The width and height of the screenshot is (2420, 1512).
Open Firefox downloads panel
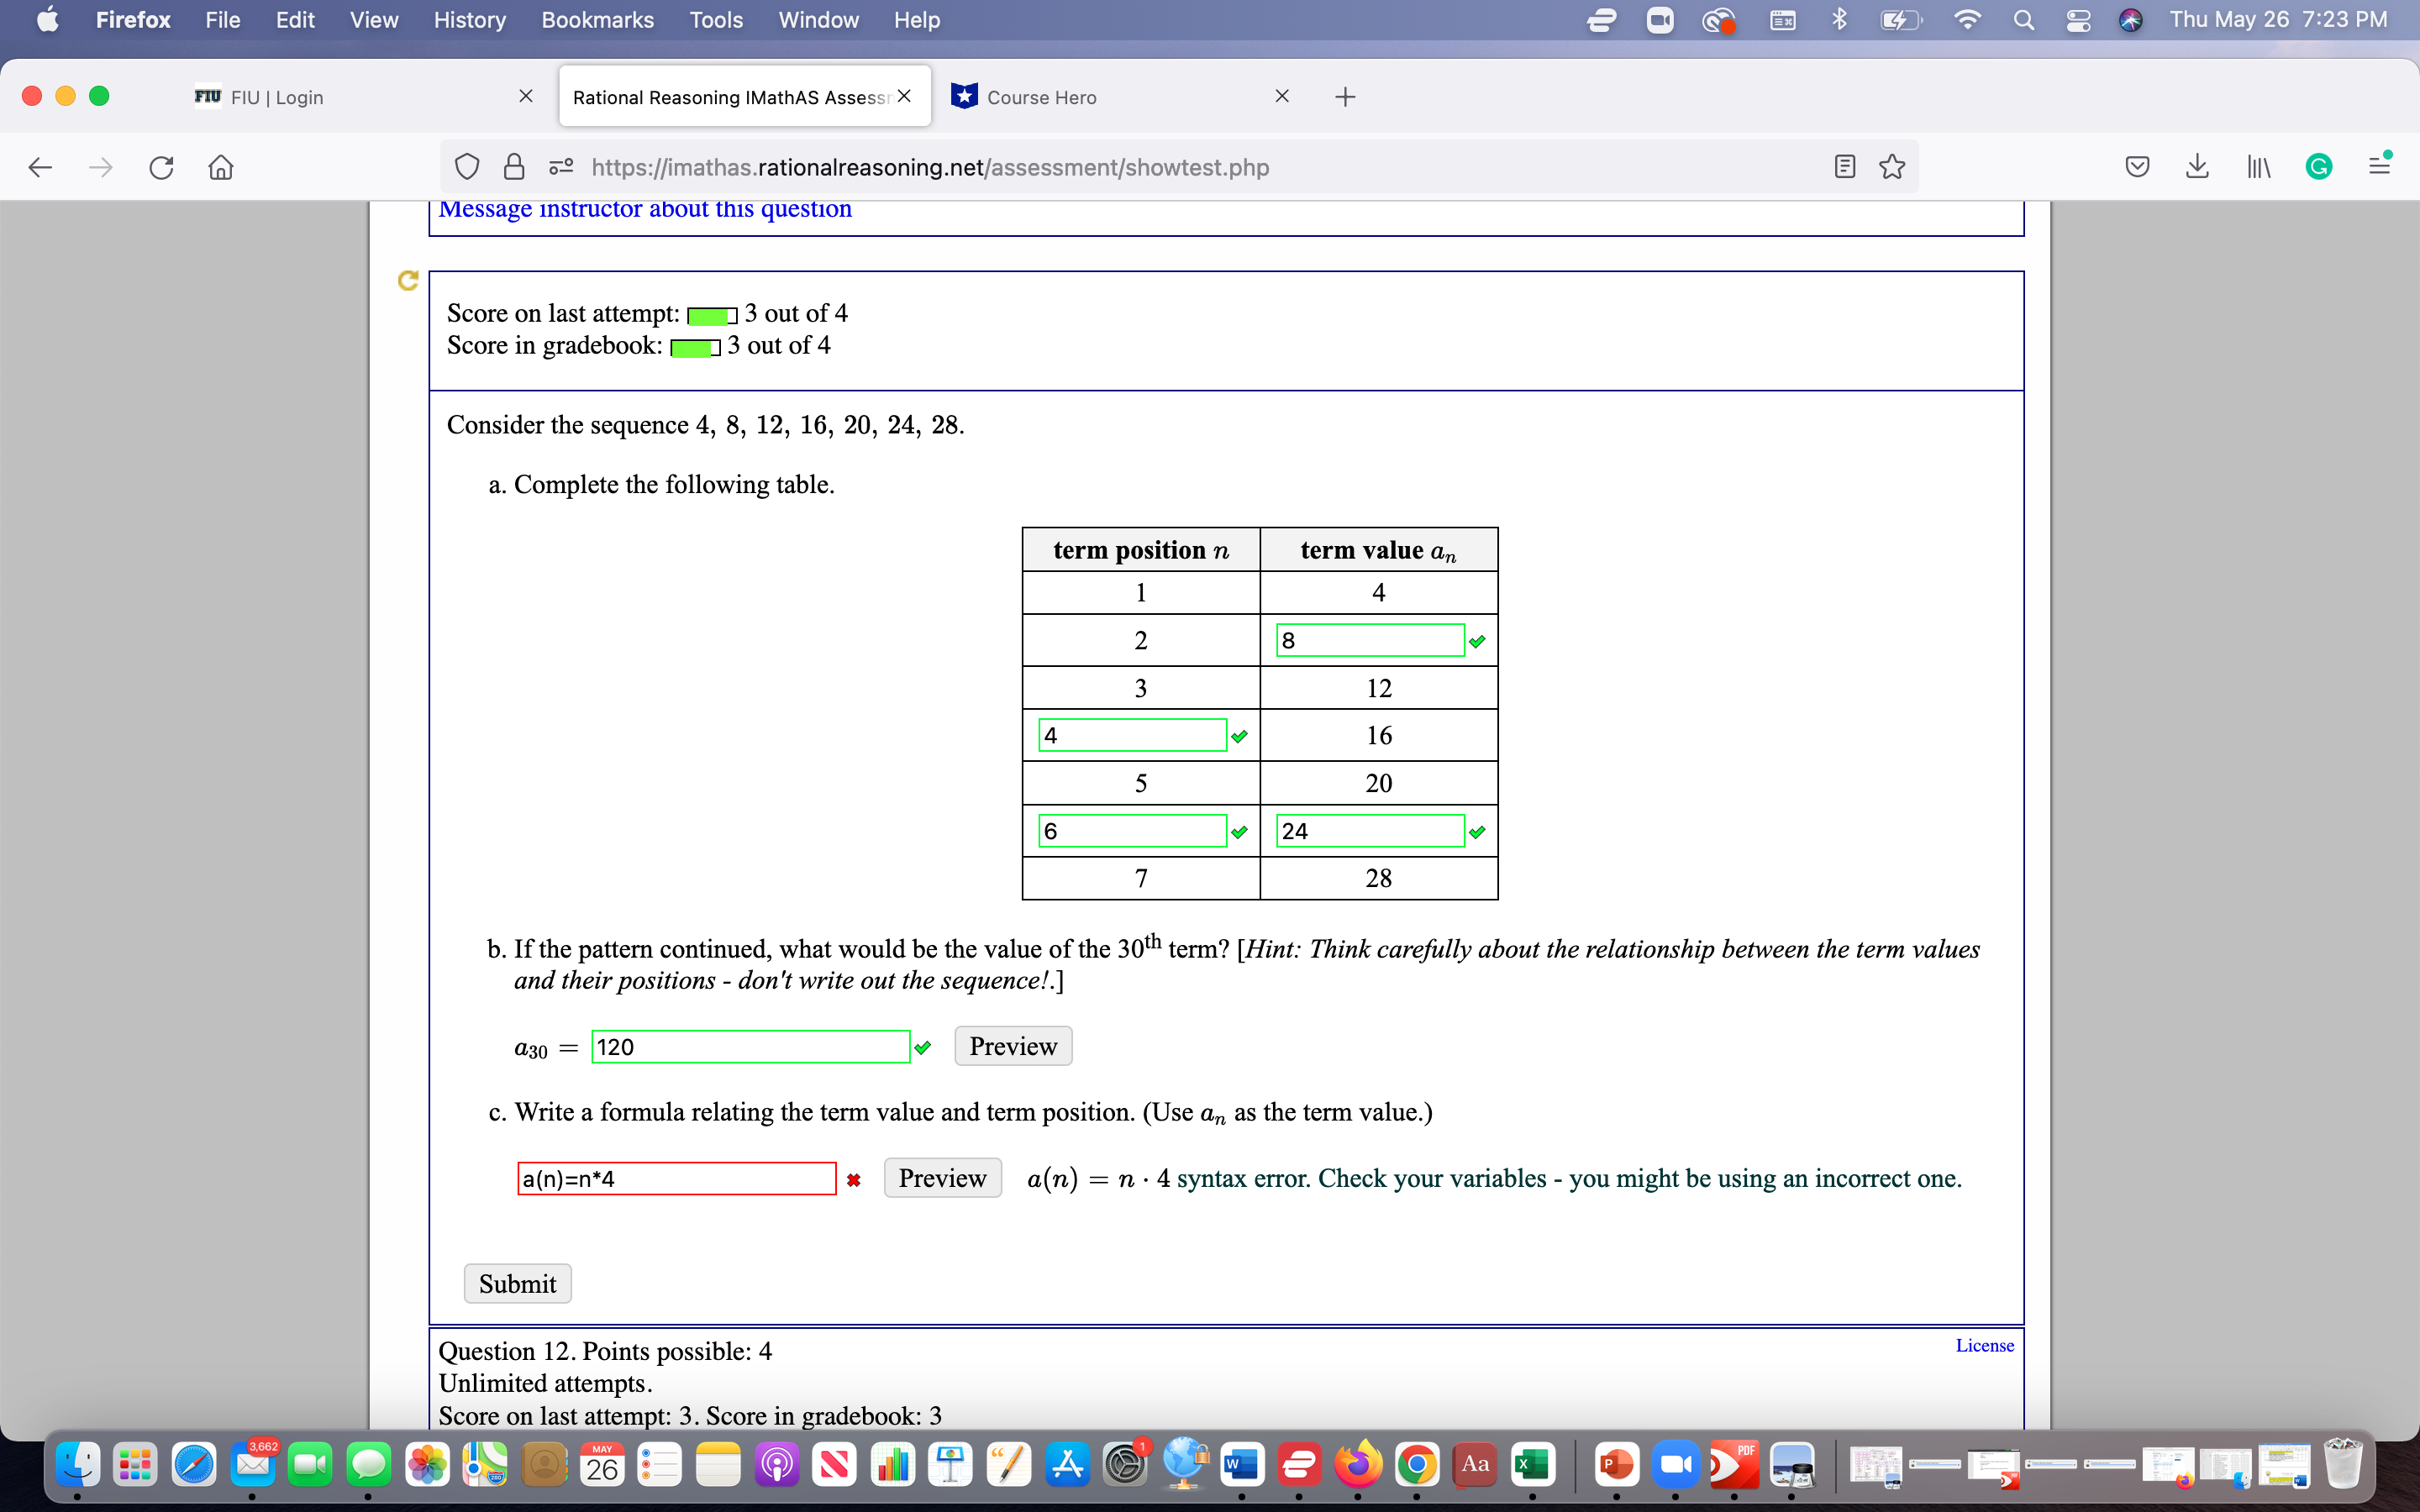click(x=2197, y=166)
